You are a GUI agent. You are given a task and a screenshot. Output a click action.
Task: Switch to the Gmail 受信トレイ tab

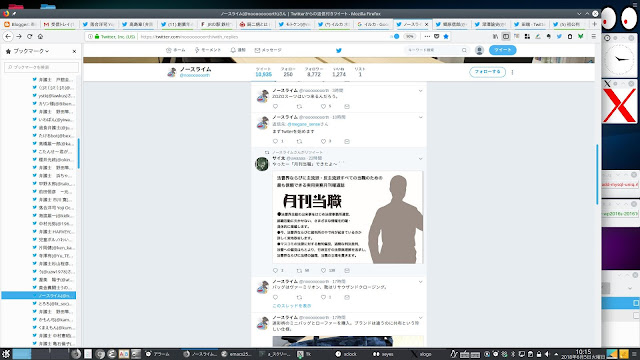pos(60,24)
